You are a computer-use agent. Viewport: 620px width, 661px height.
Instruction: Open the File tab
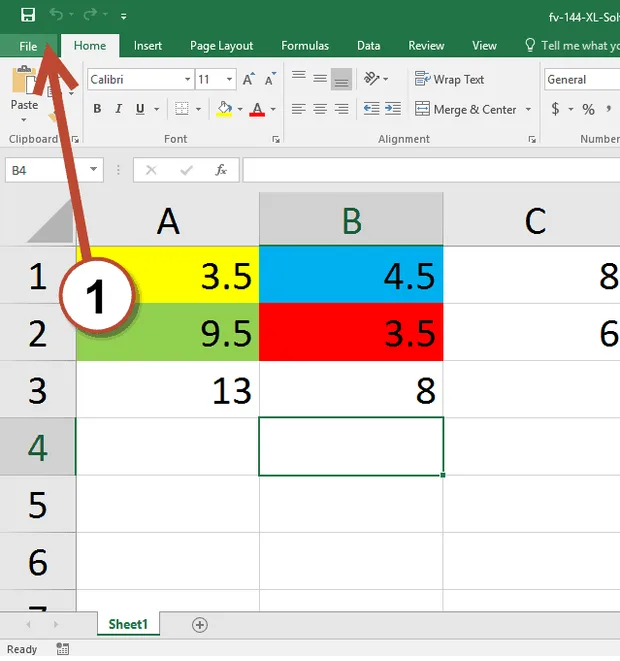coord(28,46)
